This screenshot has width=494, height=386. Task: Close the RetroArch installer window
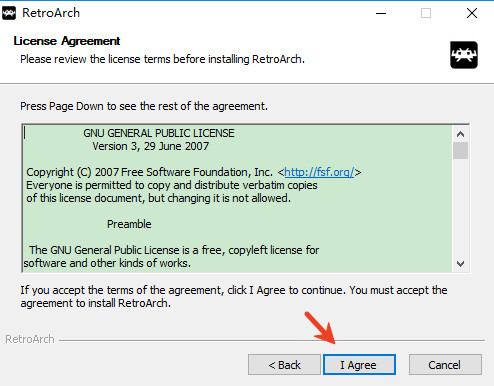tap(472, 13)
